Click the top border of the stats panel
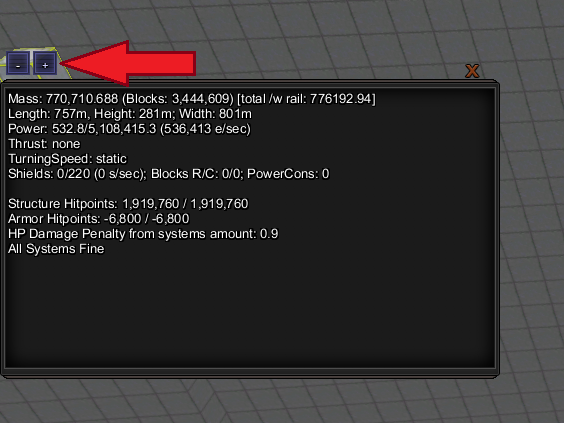This screenshot has height=423, width=564. (x=250, y=84)
